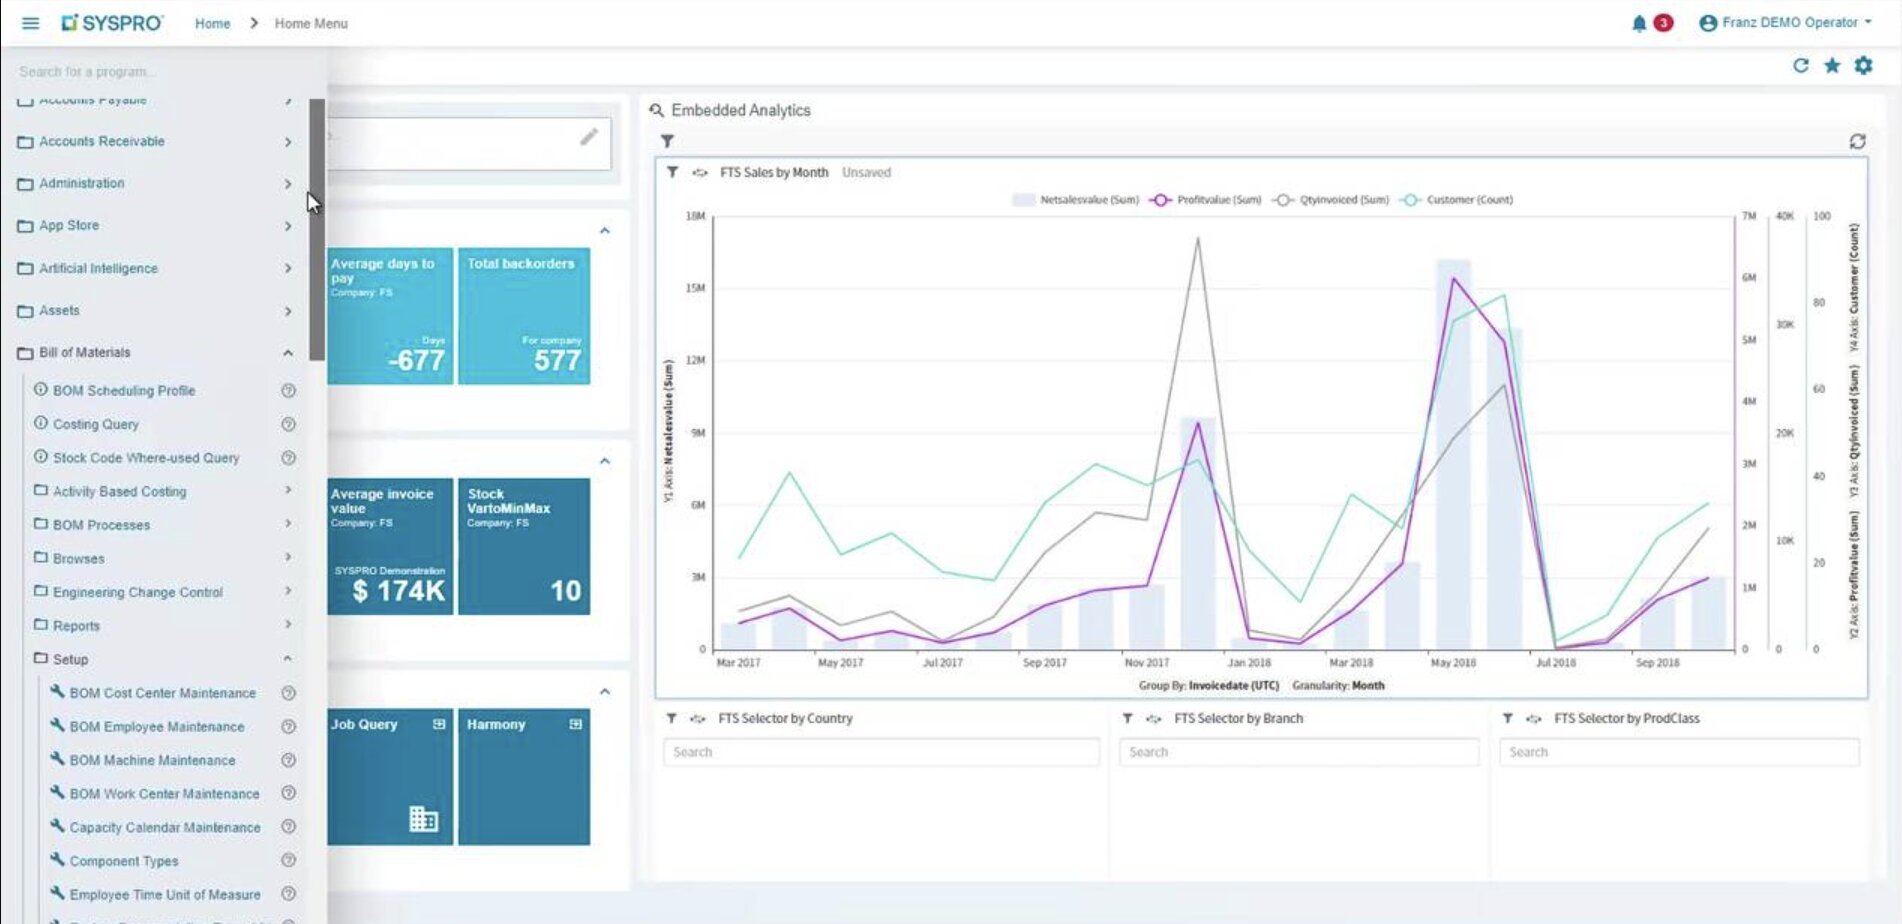The width and height of the screenshot is (1902, 924).
Task: Open BOM Cost Center Maintenance
Action: tap(162, 693)
